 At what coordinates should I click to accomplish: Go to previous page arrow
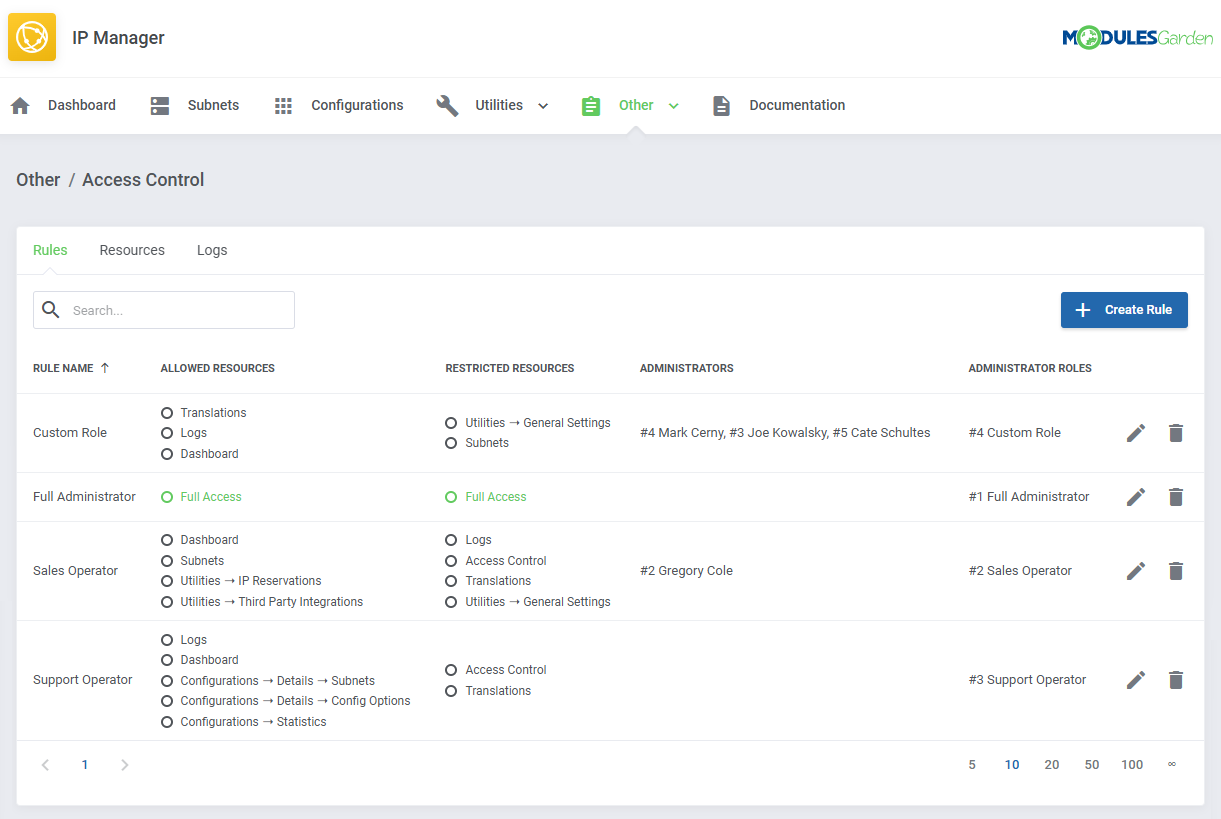pyautogui.click(x=45, y=765)
